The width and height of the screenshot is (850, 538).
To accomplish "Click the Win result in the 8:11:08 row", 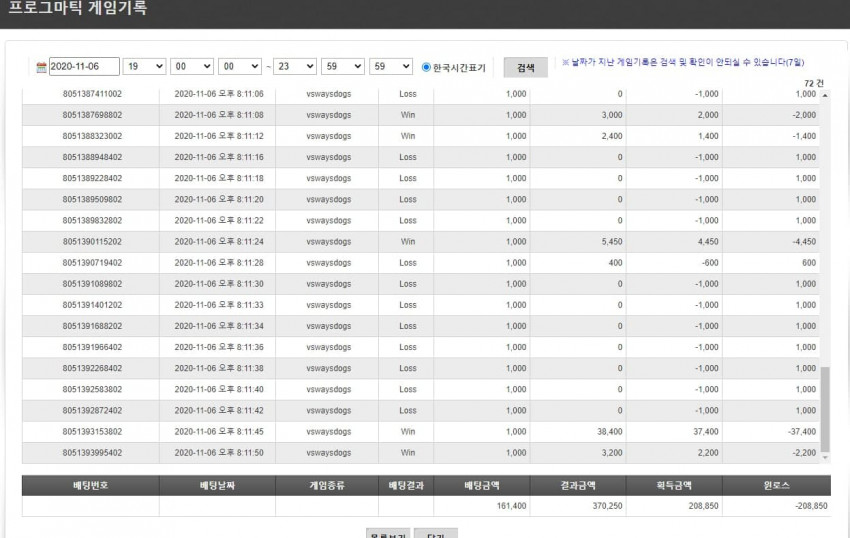I will pyautogui.click(x=408, y=115).
